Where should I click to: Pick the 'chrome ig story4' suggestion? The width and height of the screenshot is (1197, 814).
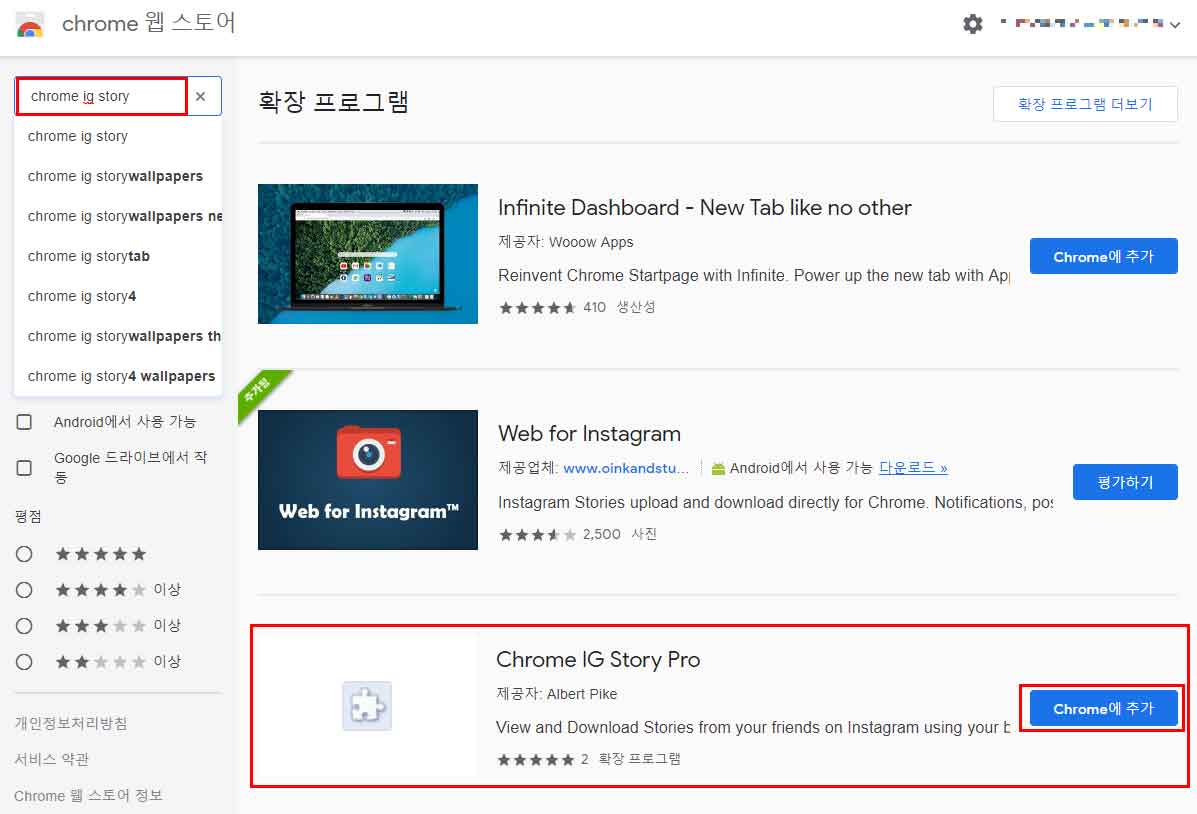point(118,296)
